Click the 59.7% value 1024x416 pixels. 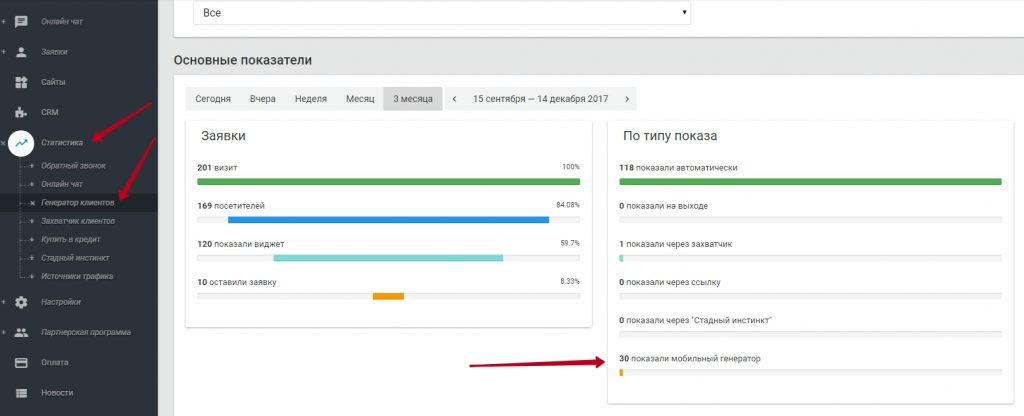(x=570, y=243)
